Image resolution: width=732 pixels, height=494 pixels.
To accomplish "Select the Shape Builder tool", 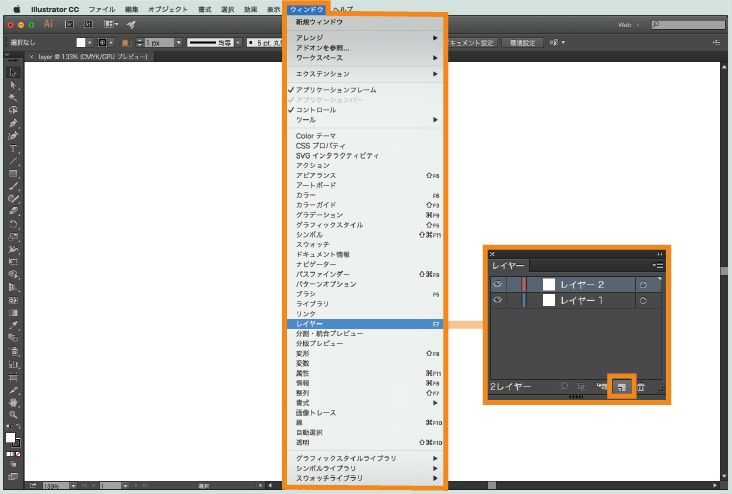I will pyautogui.click(x=13, y=275).
